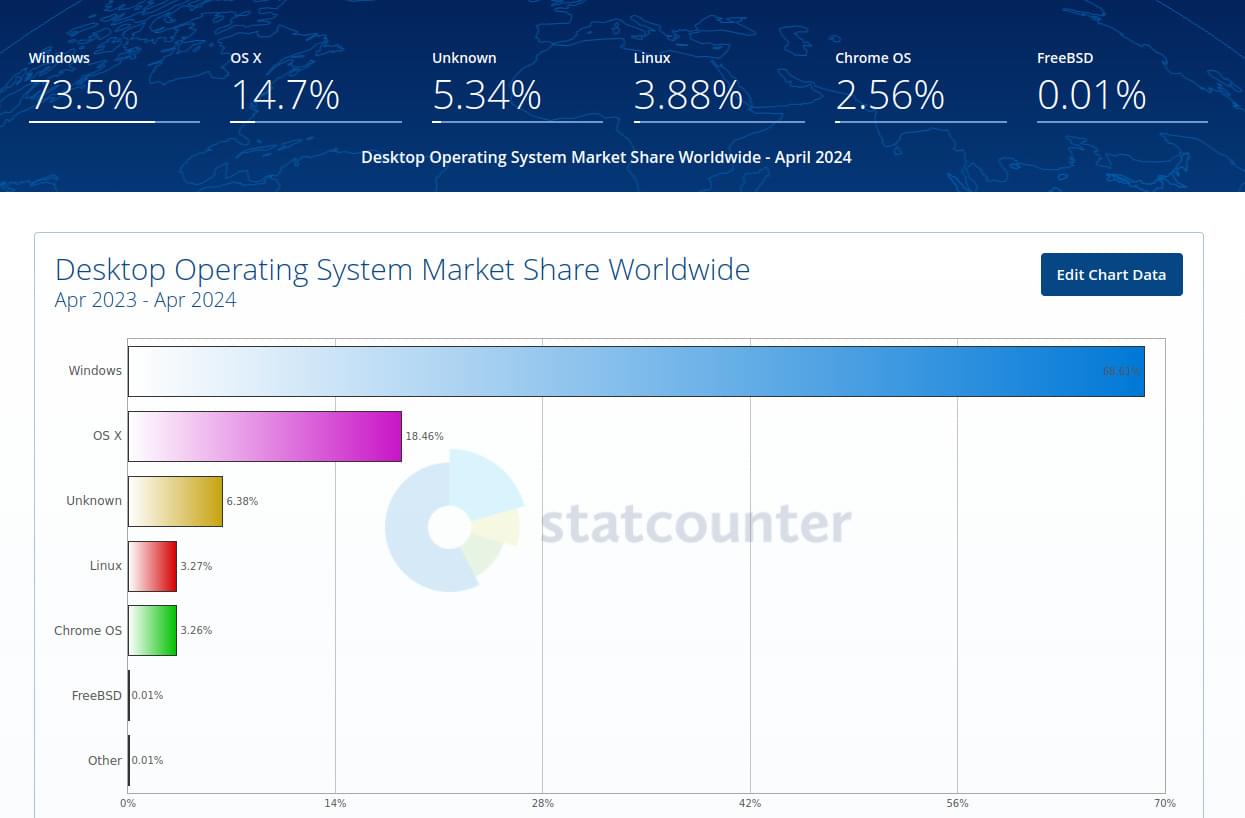Click the 6.38% value beside Unknown bar
Screen dimensions: 1245x818
242,501
